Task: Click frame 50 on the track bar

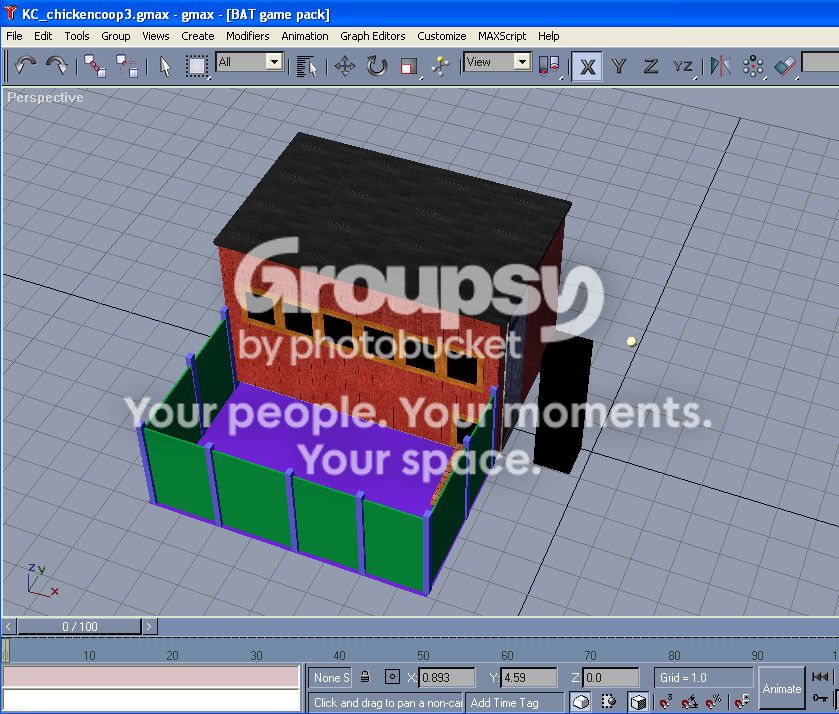Action: (423, 655)
